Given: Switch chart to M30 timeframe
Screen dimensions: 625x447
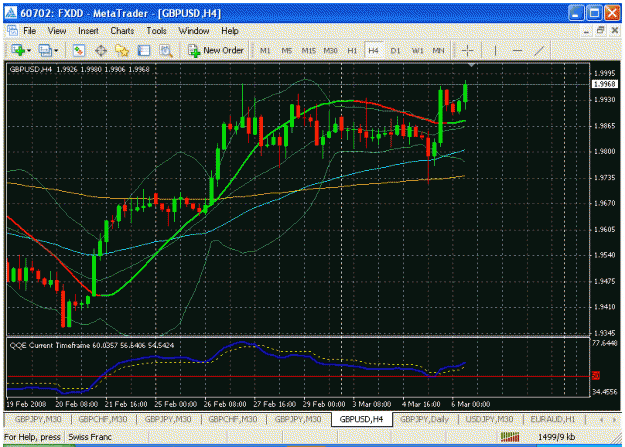Looking at the screenshot, I should click(330, 51).
